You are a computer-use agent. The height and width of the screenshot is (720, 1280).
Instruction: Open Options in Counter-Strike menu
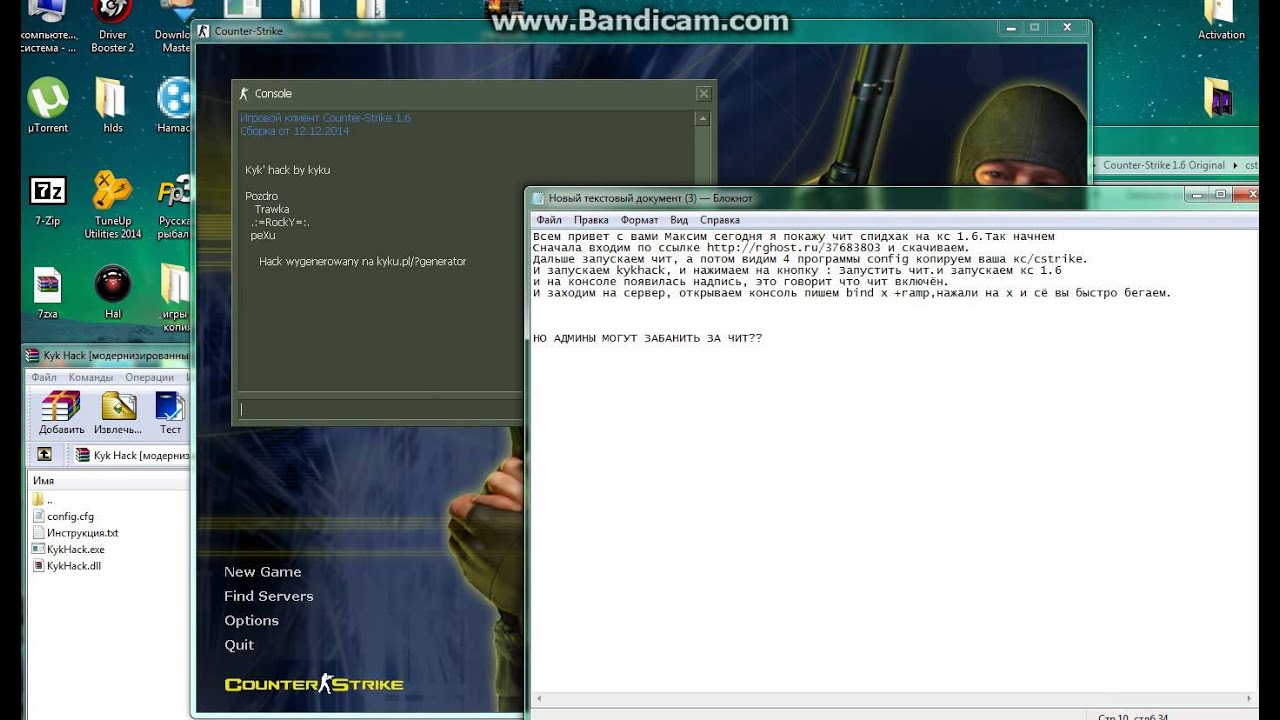252,620
